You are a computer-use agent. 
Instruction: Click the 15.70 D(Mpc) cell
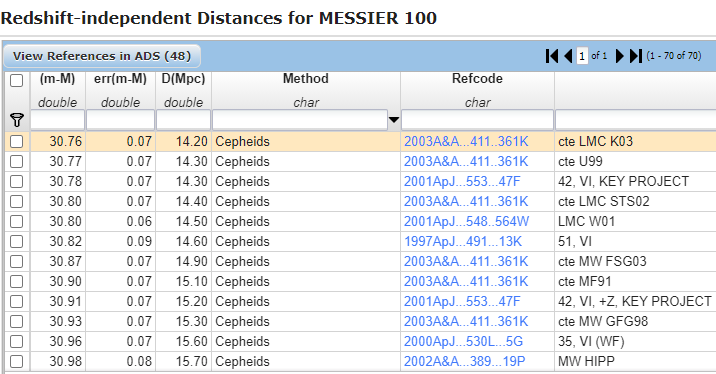pyautogui.click(x=183, y=362)
